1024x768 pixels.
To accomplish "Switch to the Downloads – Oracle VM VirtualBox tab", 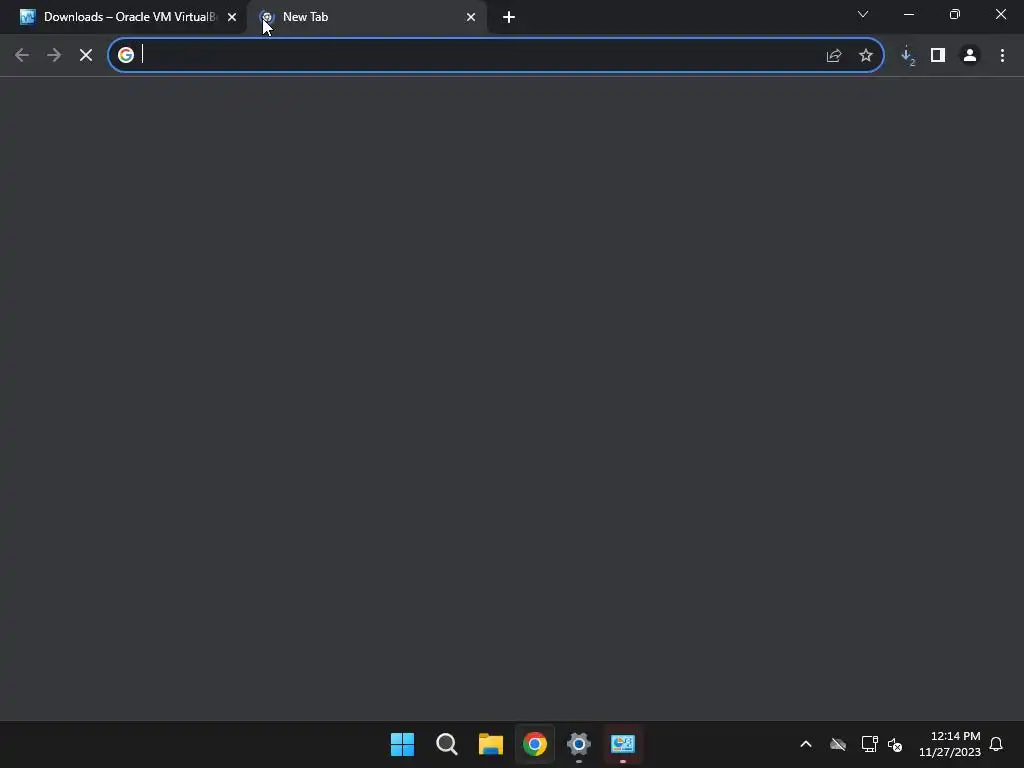I will (x=123, y=17).
